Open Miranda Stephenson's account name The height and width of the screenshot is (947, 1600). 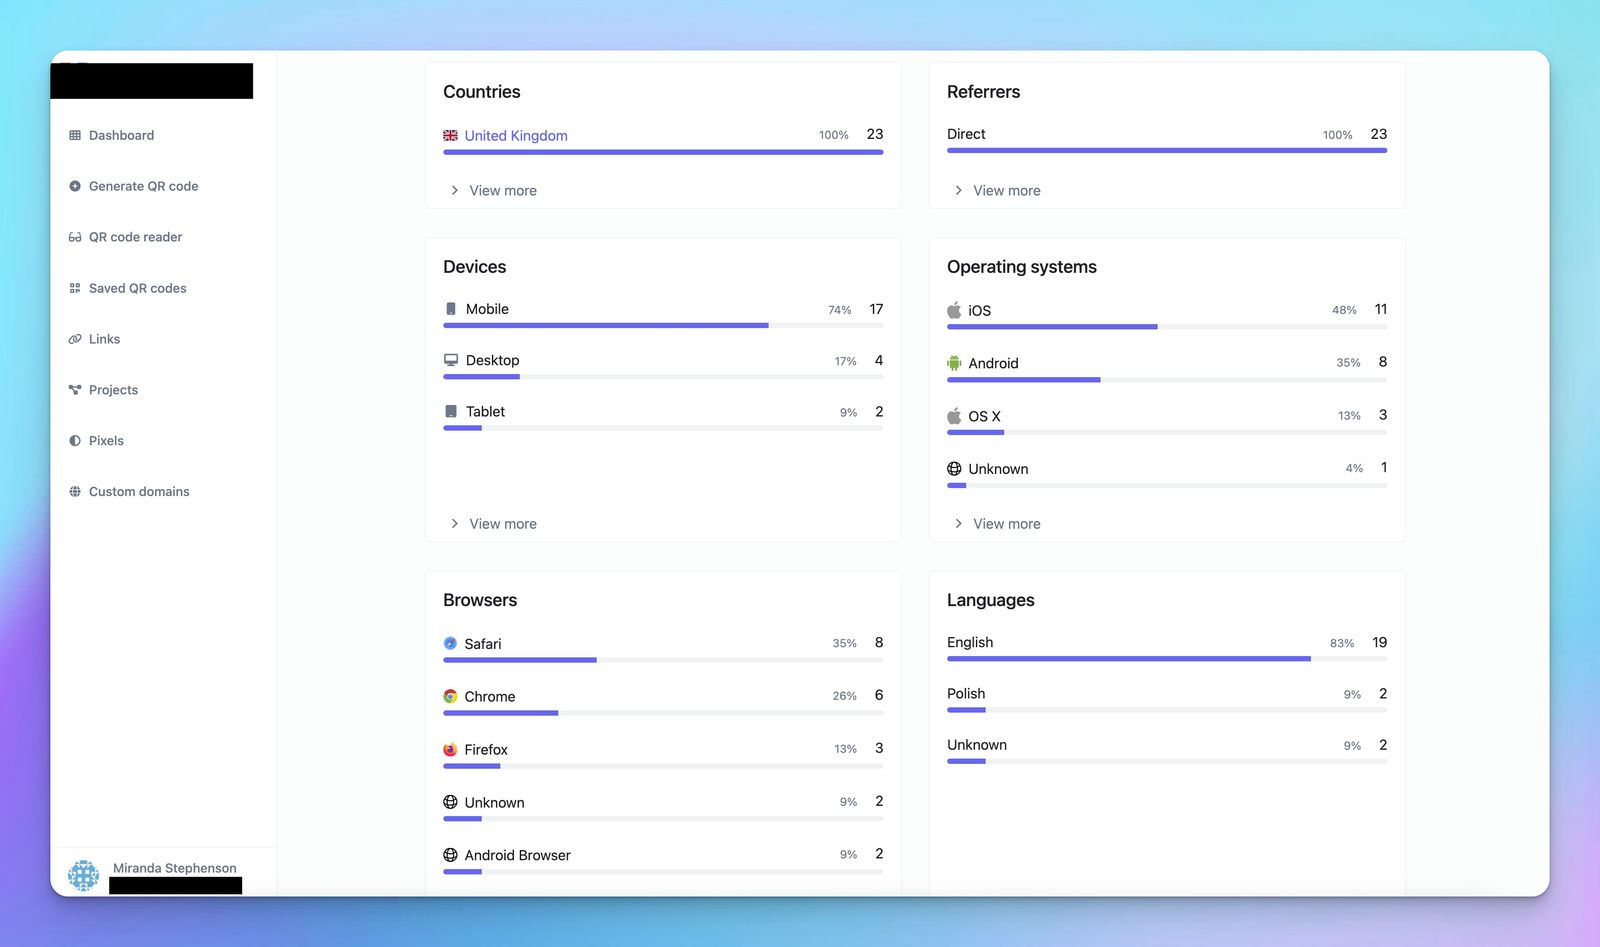[x=174, y=868]
